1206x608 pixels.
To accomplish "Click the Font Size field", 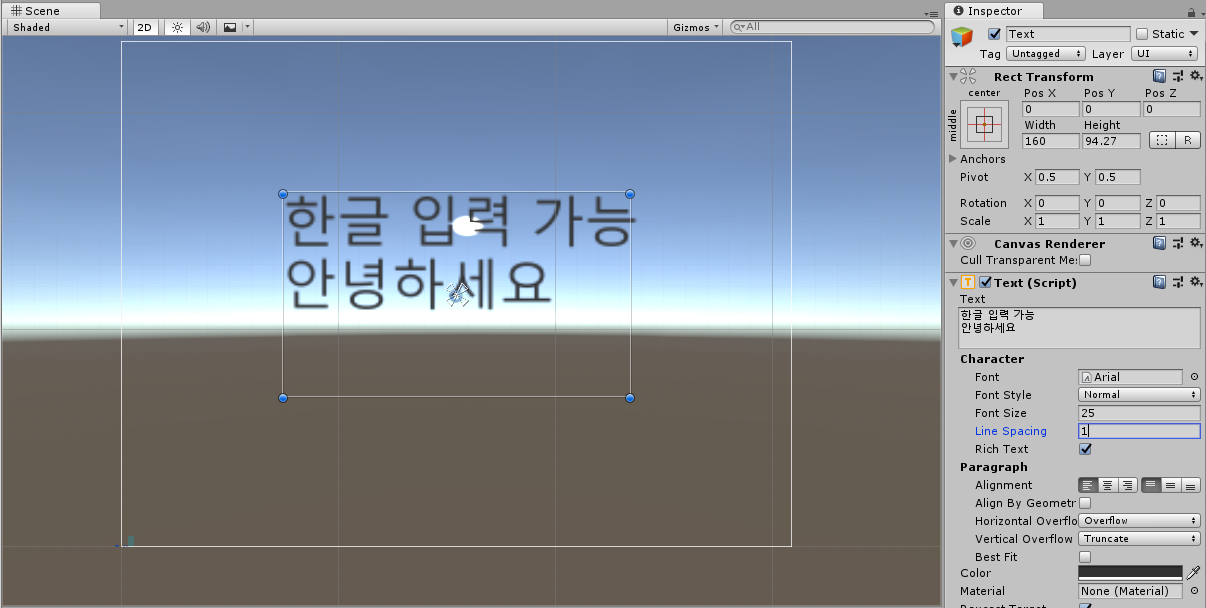I will point(1140,413).
